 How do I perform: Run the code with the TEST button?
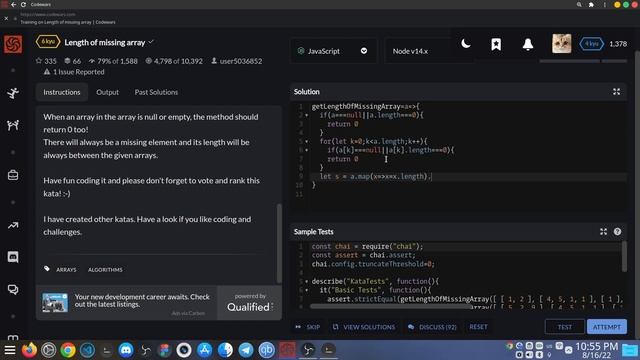click(x=564, y=327)
